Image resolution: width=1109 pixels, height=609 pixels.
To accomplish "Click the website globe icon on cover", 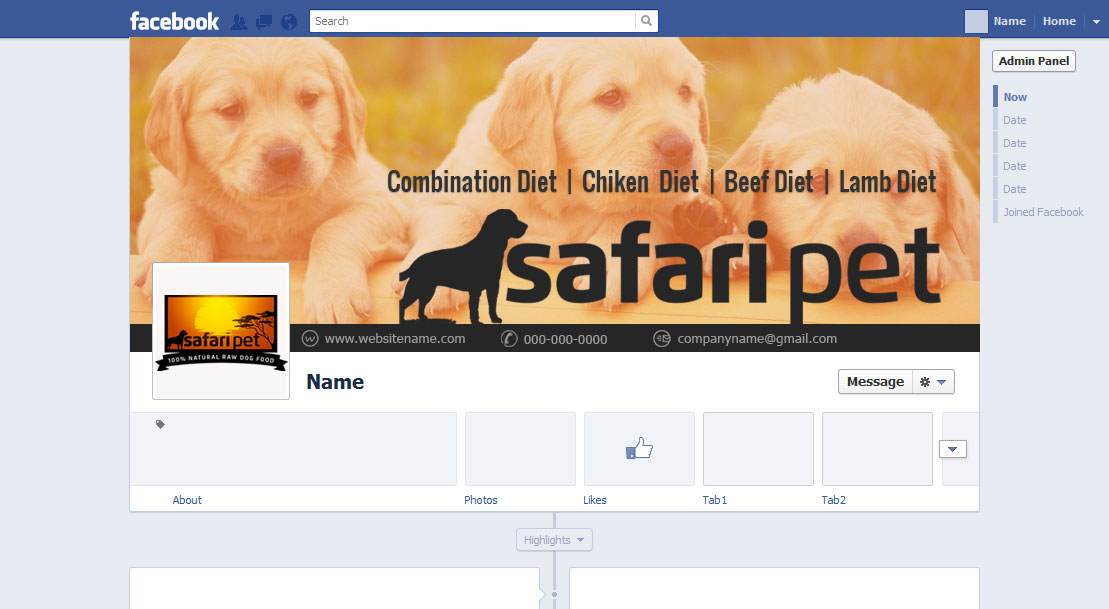I will click(310, 339).
